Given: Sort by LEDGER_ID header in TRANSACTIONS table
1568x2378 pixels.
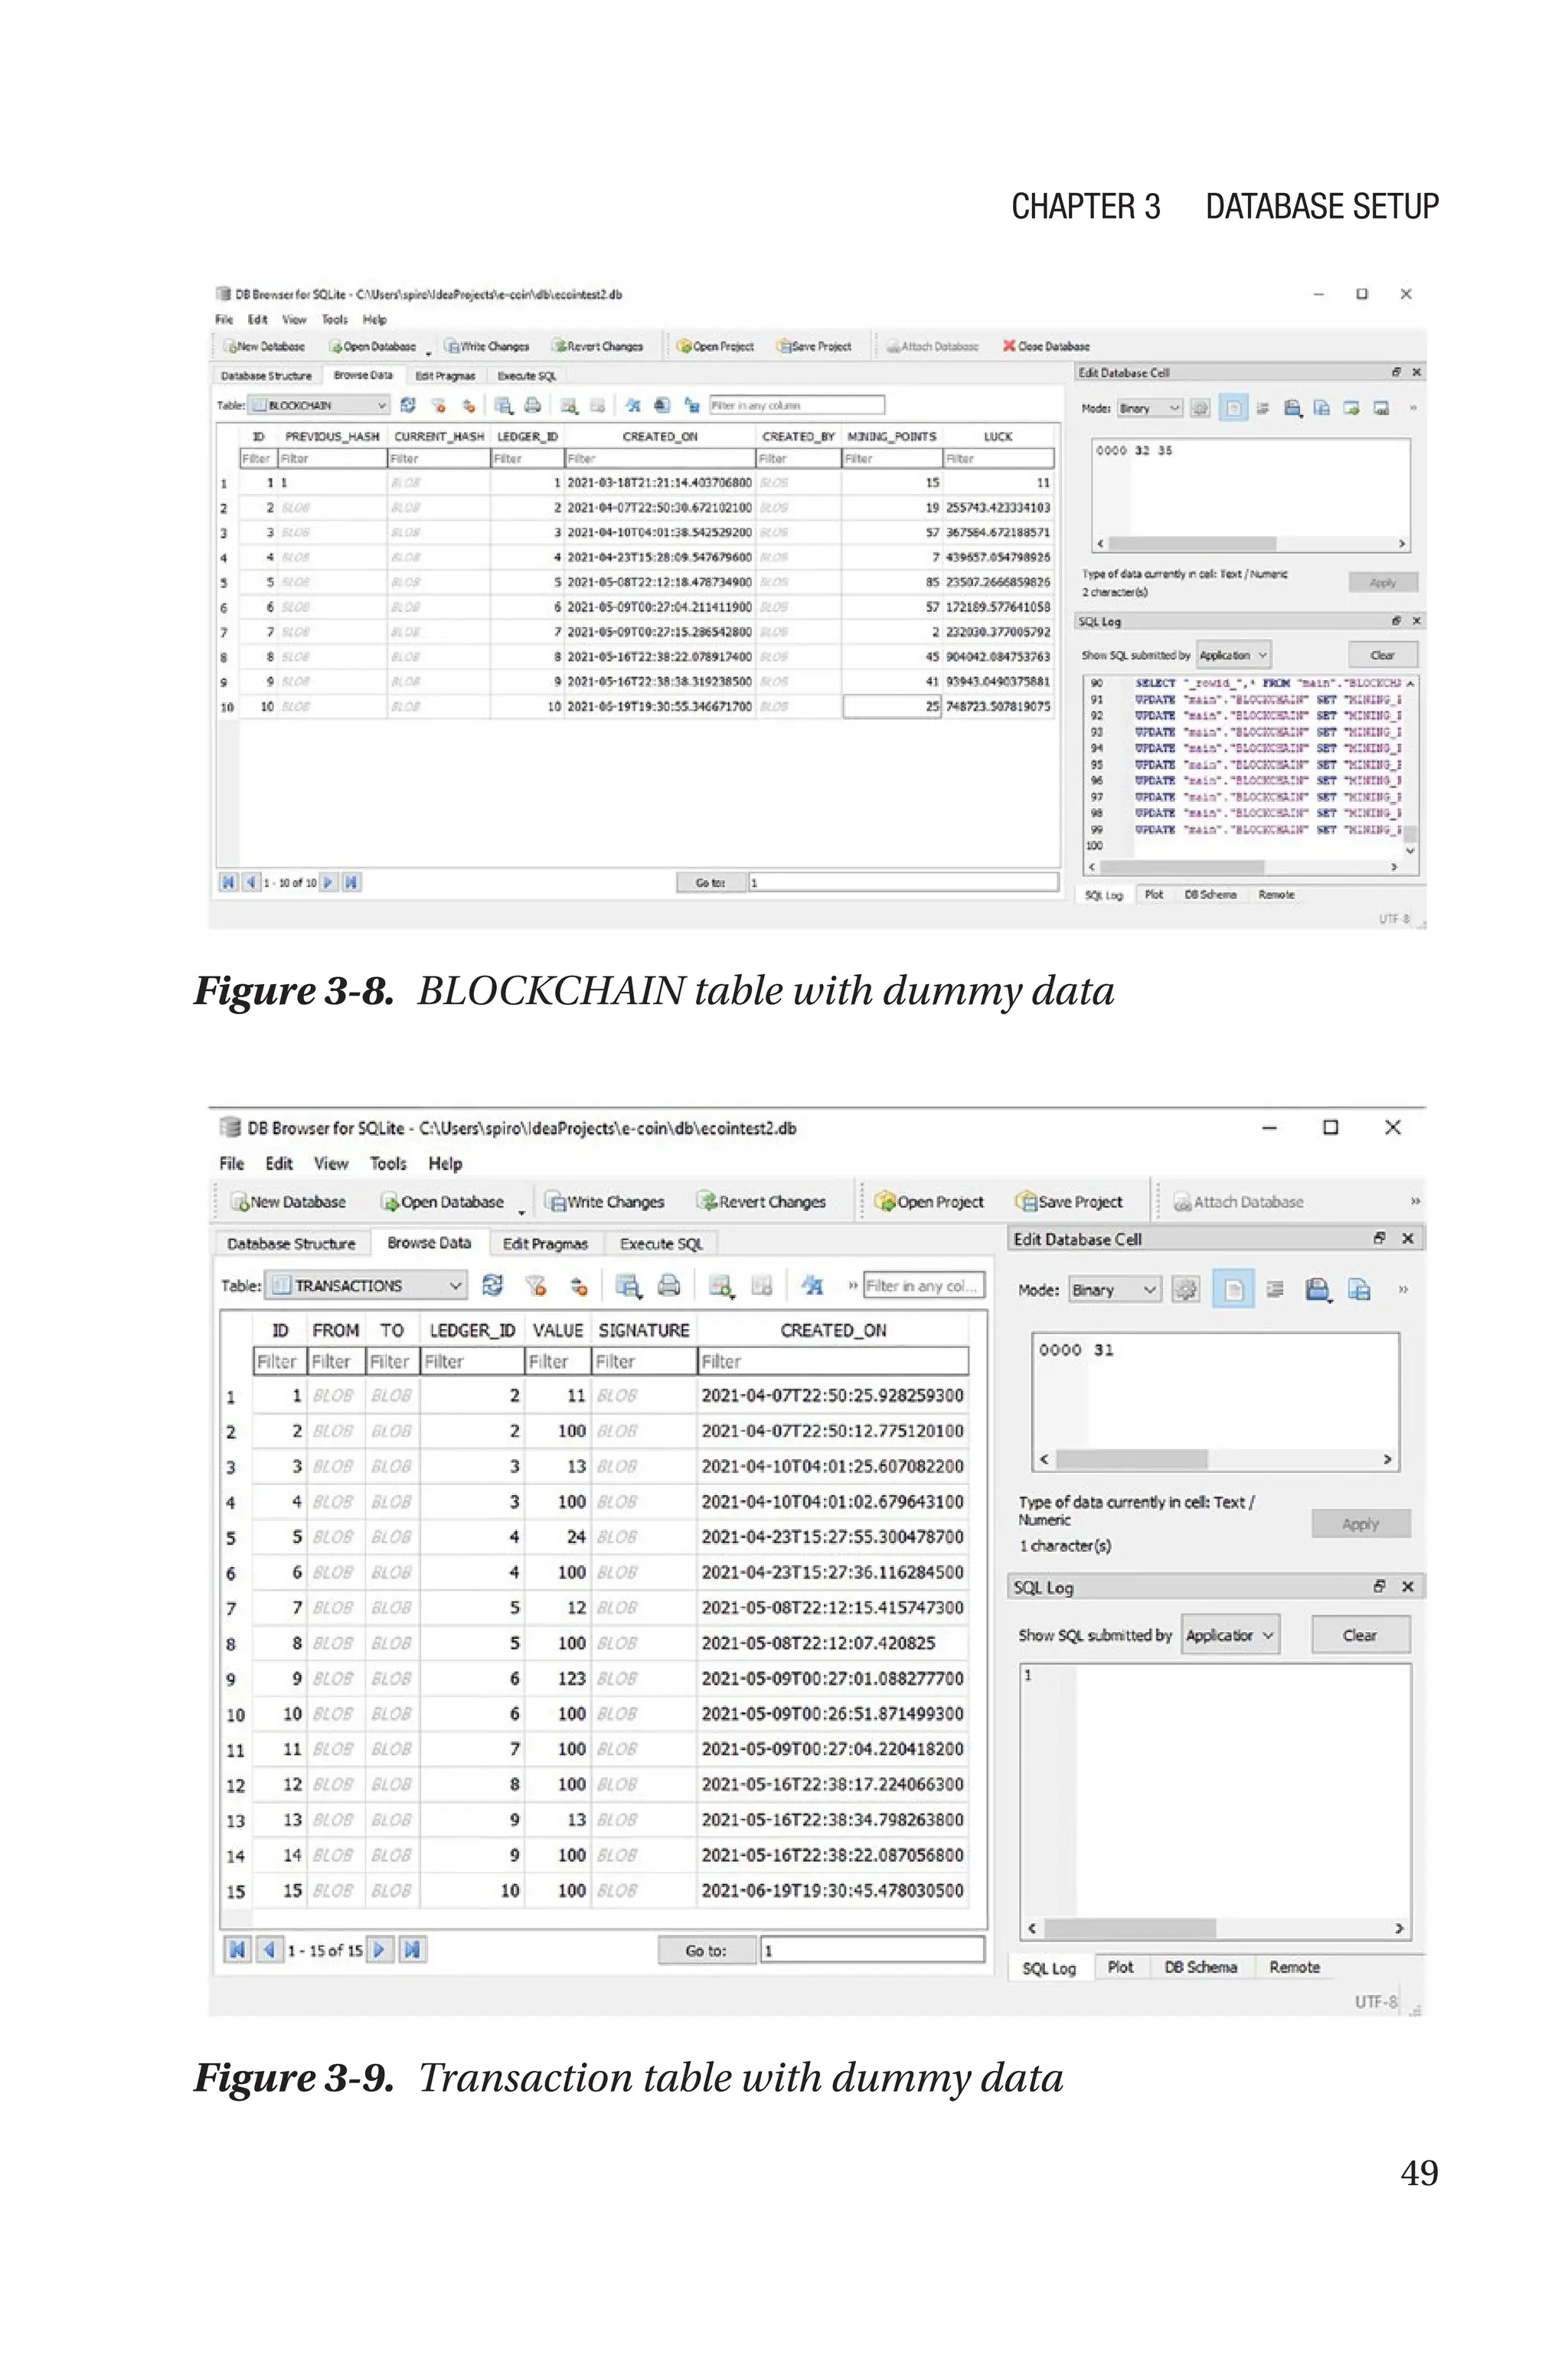Looking at the screenshot, I should (x=472, y=1330).
